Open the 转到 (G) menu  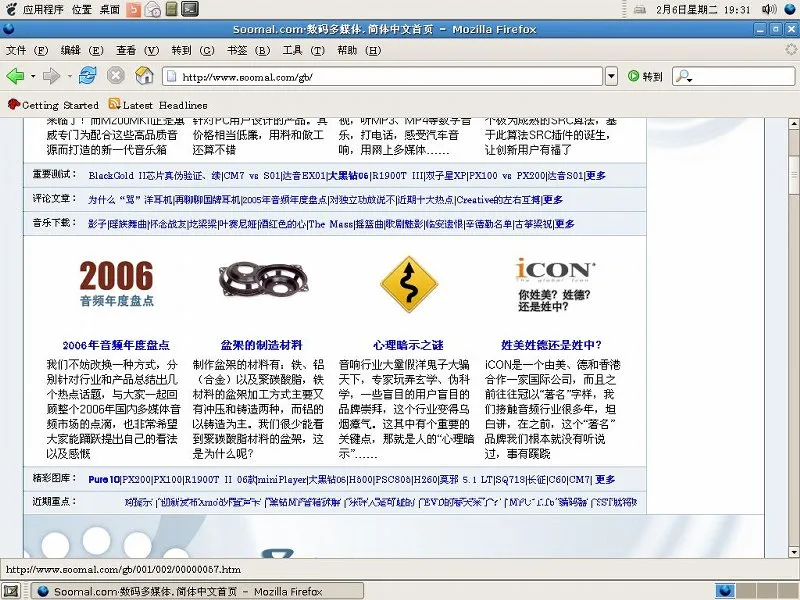click(x=193, y=50)
